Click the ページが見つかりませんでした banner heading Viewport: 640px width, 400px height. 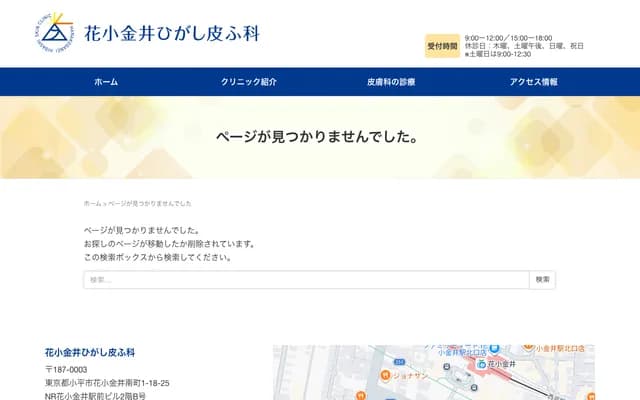[317, 137]
